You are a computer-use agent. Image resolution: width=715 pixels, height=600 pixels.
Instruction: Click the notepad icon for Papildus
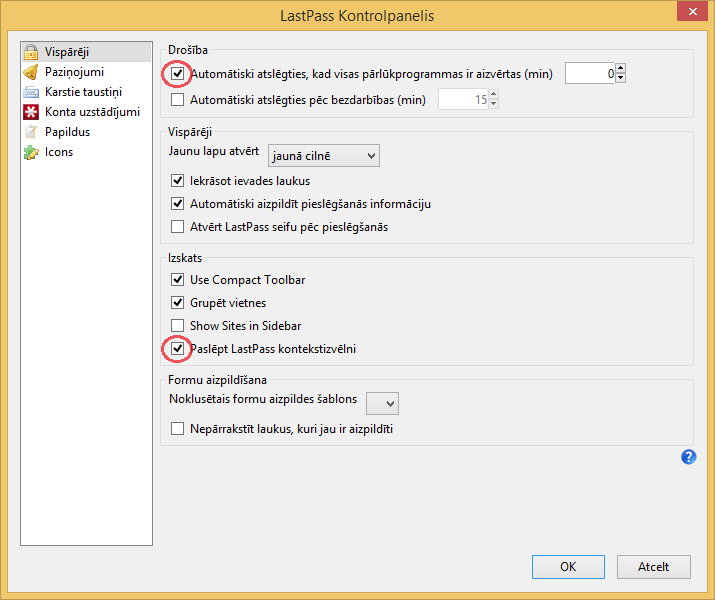(31, 132)
